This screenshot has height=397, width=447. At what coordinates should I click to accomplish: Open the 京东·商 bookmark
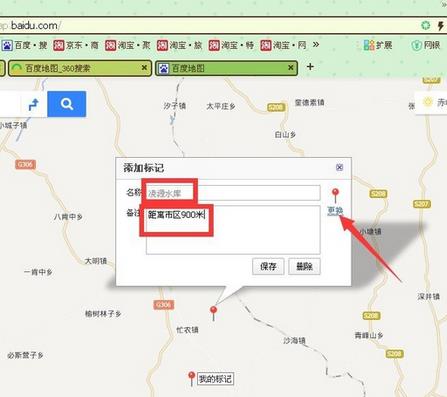coord(76,45)
